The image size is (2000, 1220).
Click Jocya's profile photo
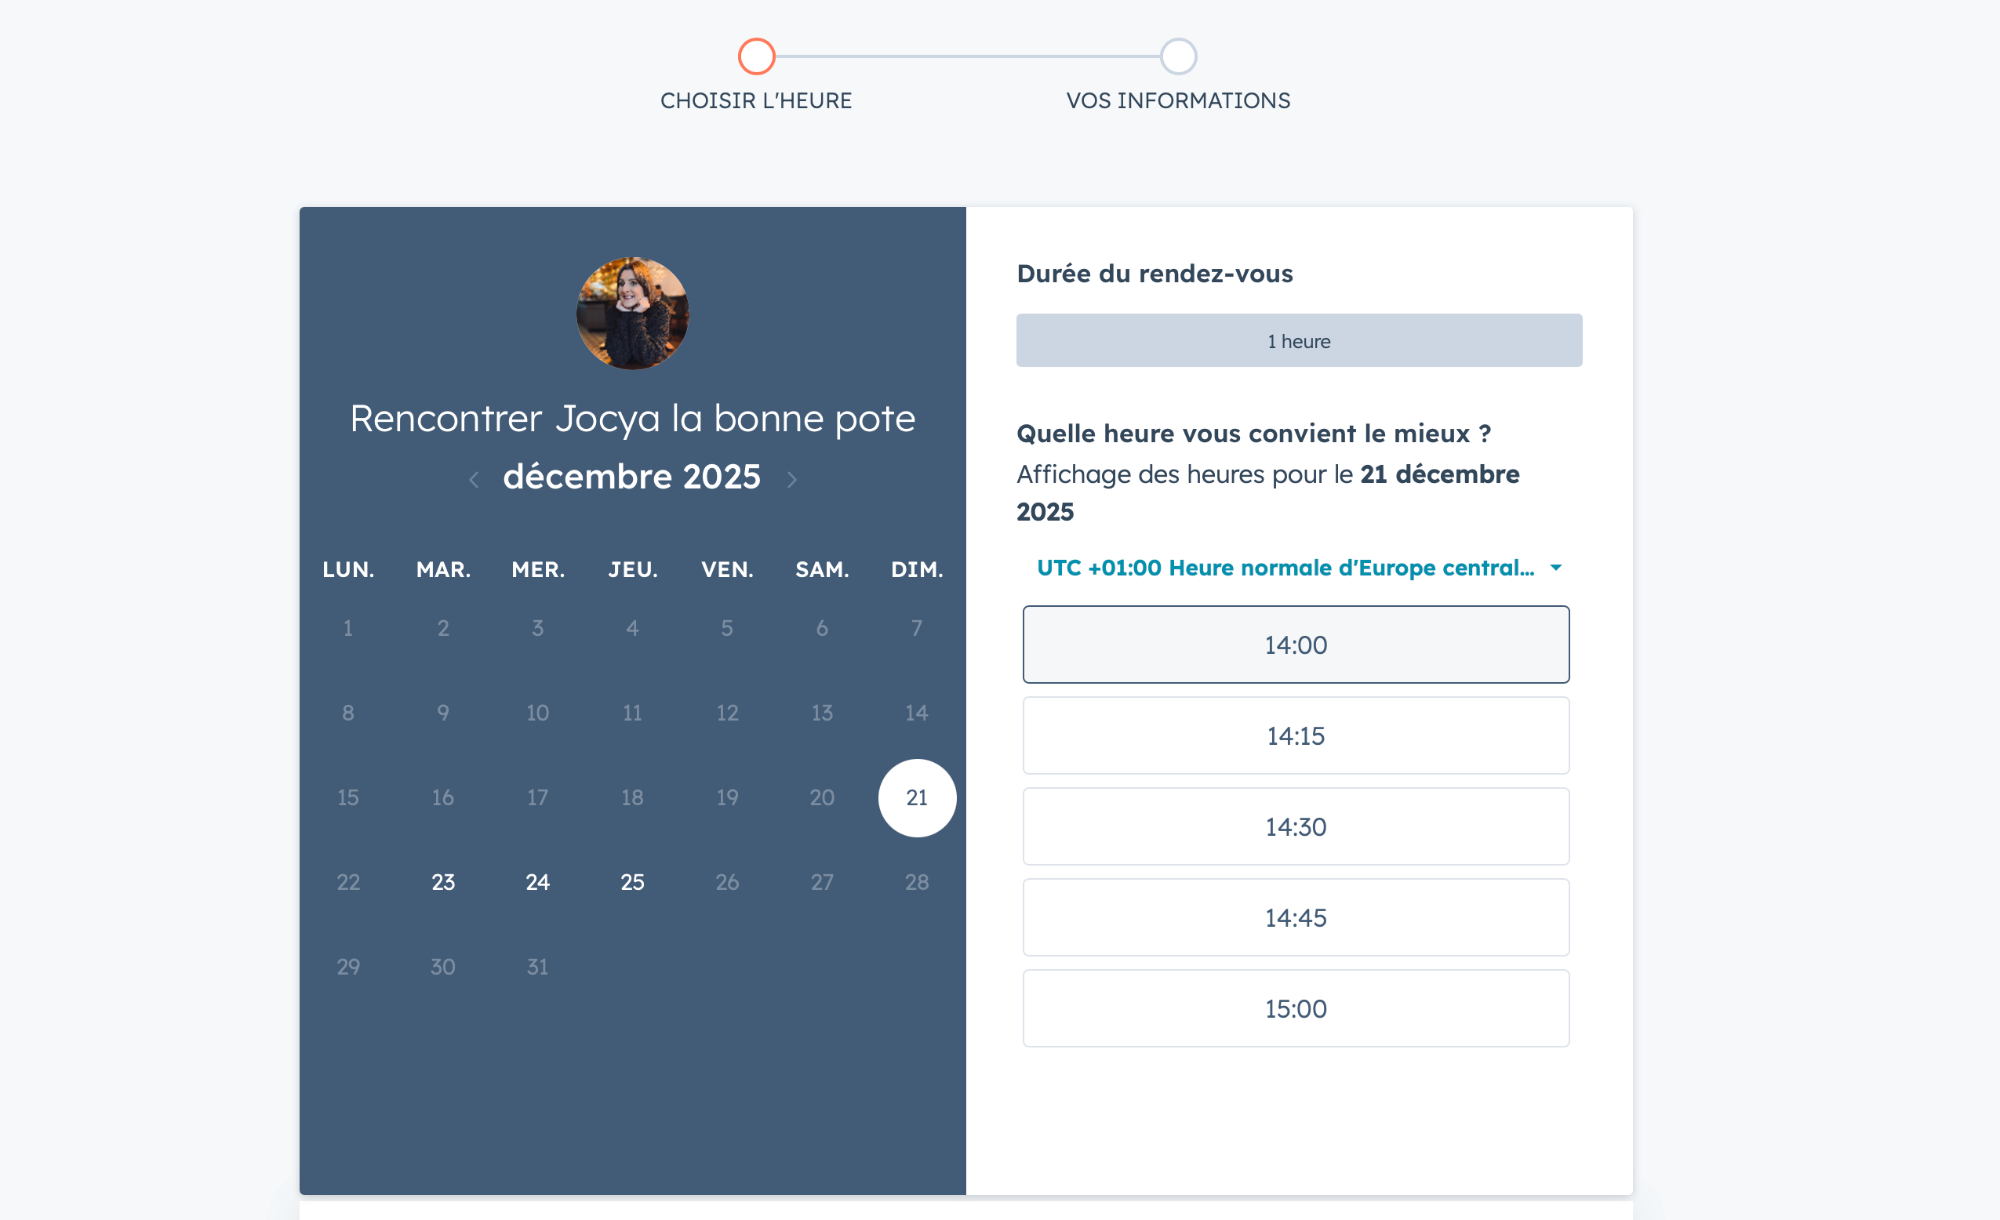point(632,314)
